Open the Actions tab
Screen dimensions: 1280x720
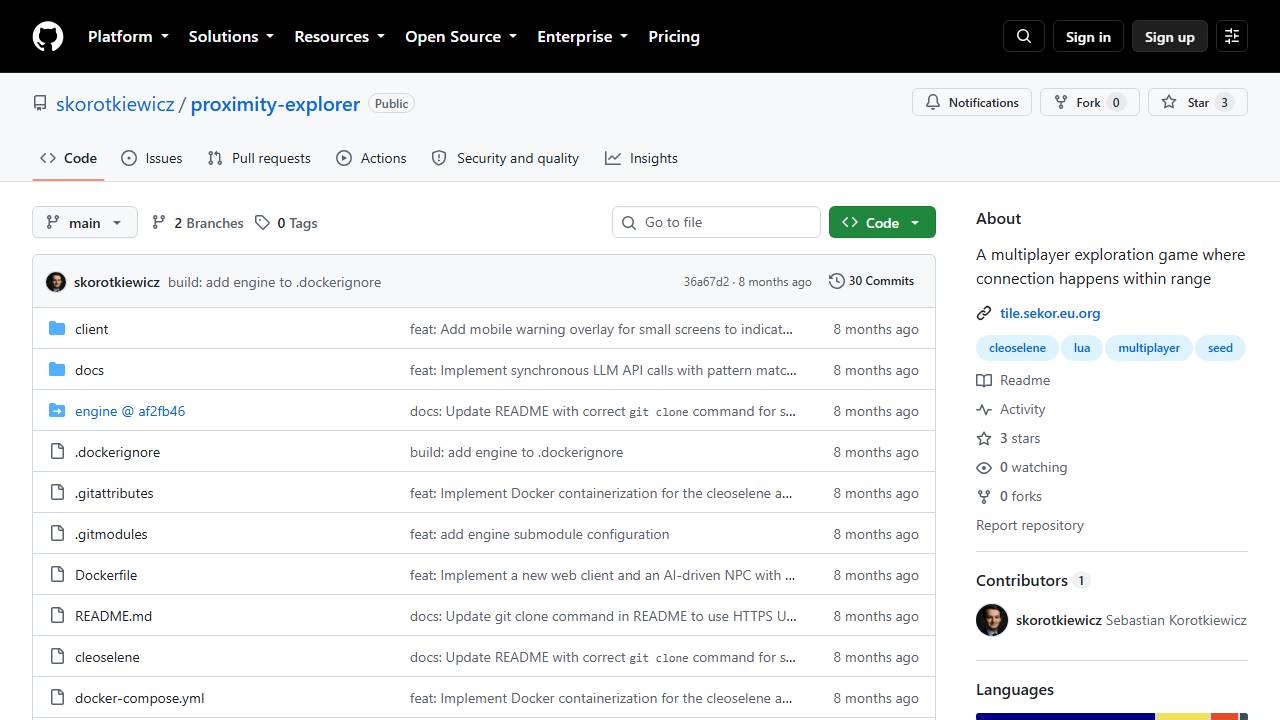coord(371,158)
